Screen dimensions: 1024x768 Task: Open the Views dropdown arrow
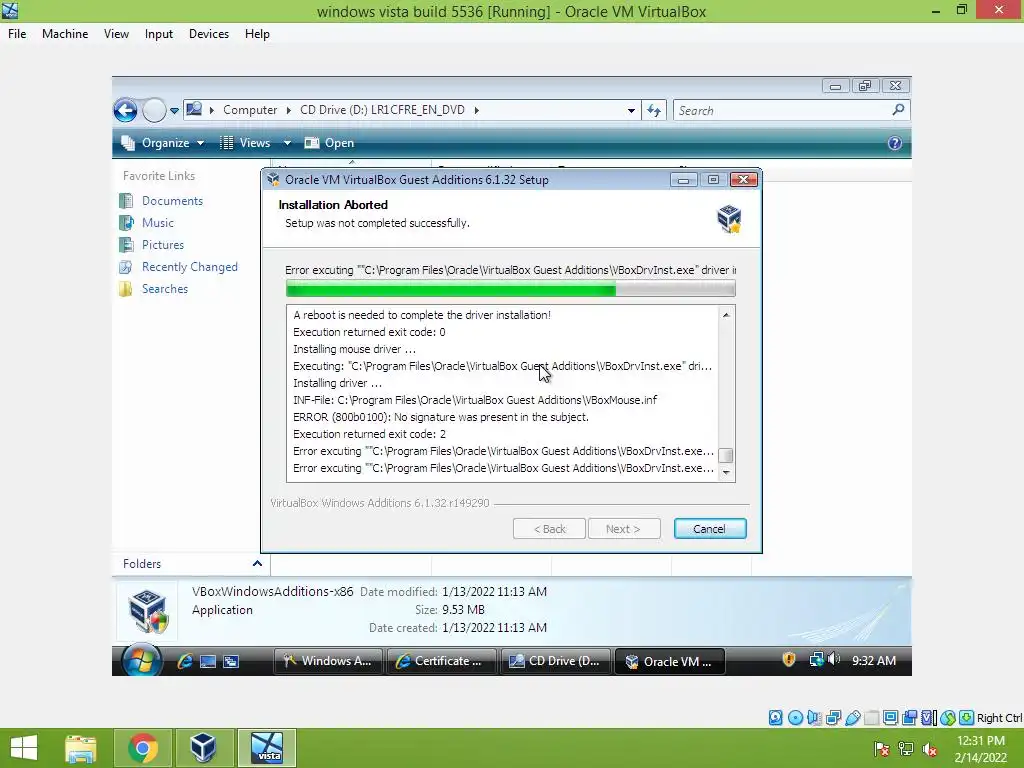point(287,143)
